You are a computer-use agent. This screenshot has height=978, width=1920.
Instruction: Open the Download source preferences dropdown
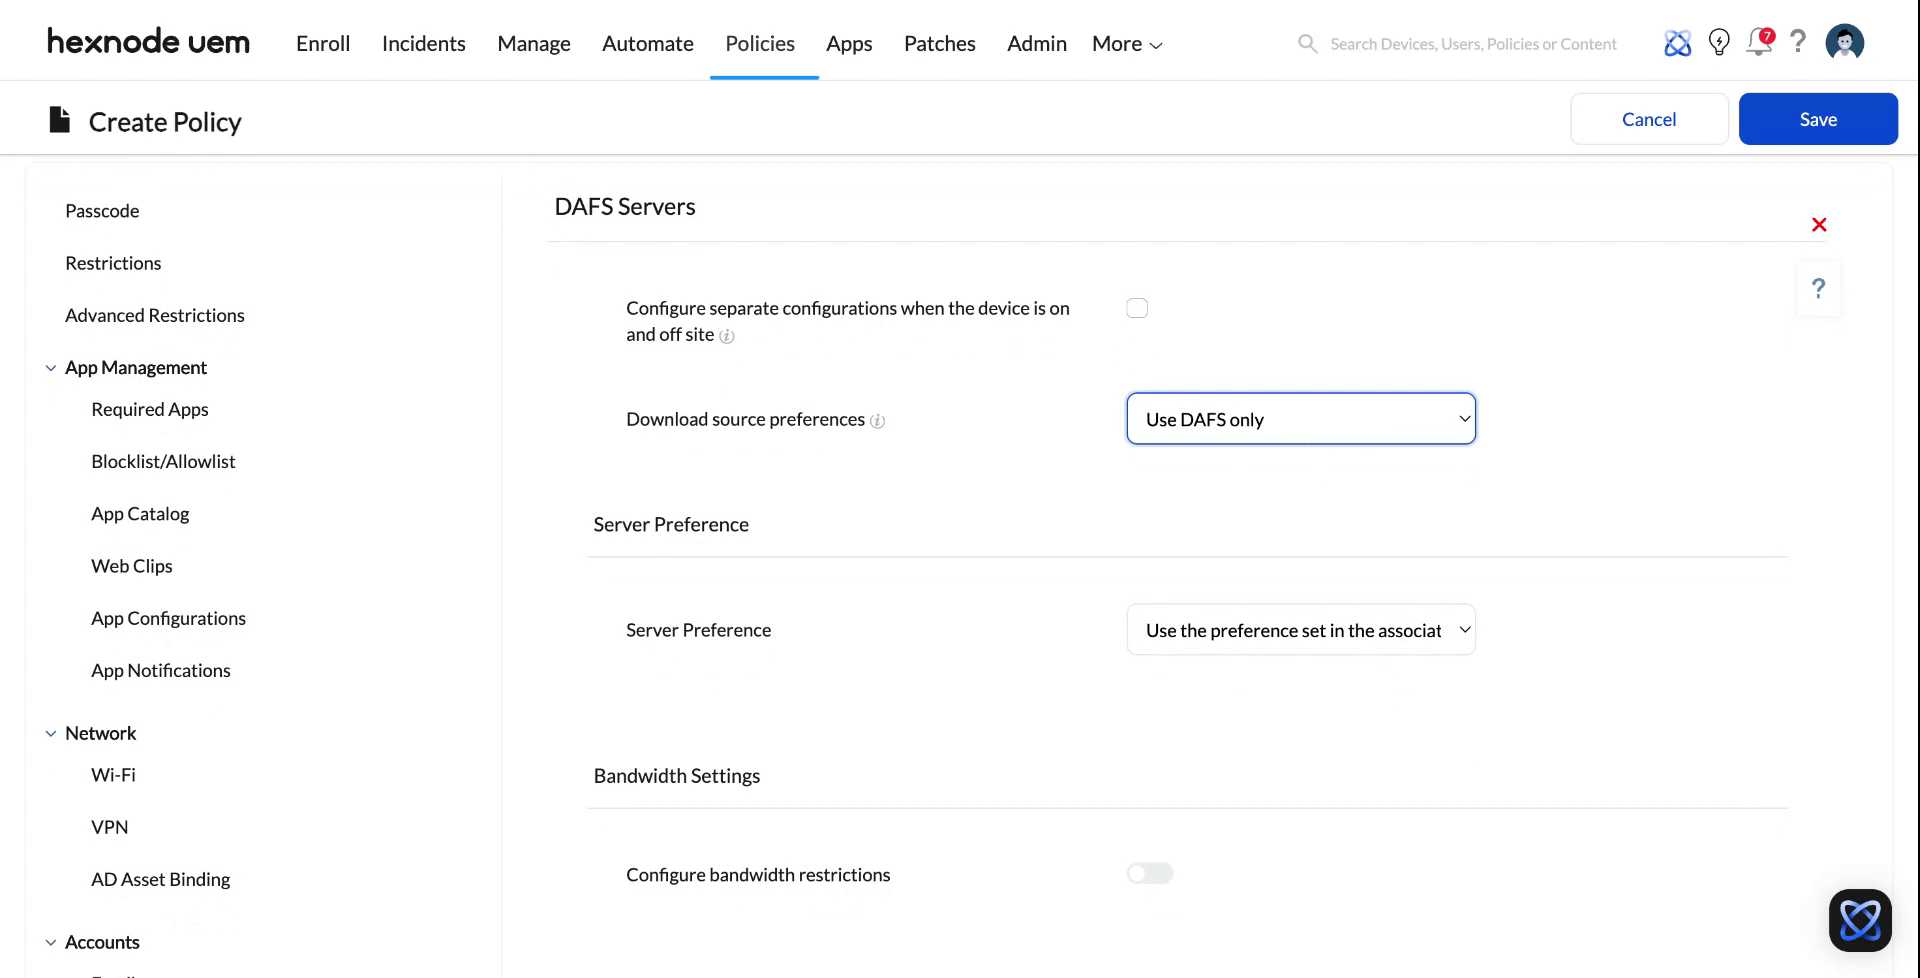(x=1300, y=418)
